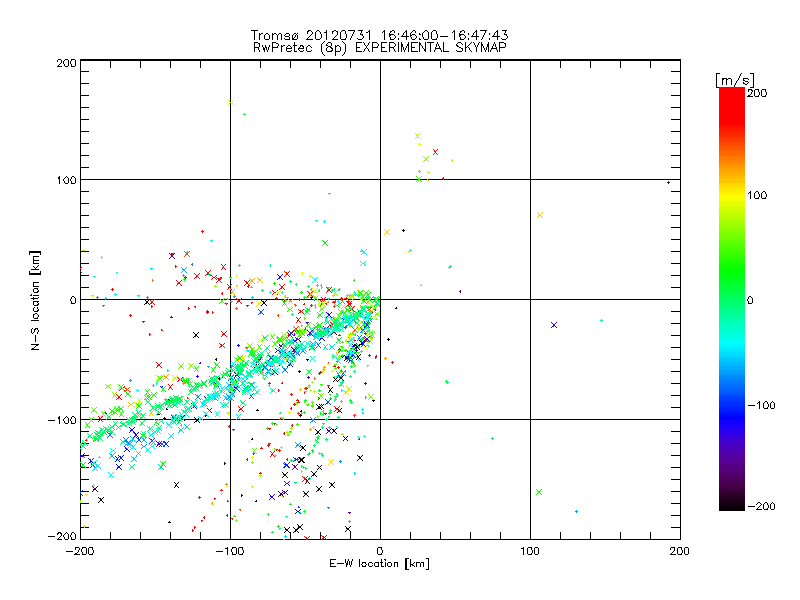Click the E-W location [km] axis label

(x=379, y=564)
